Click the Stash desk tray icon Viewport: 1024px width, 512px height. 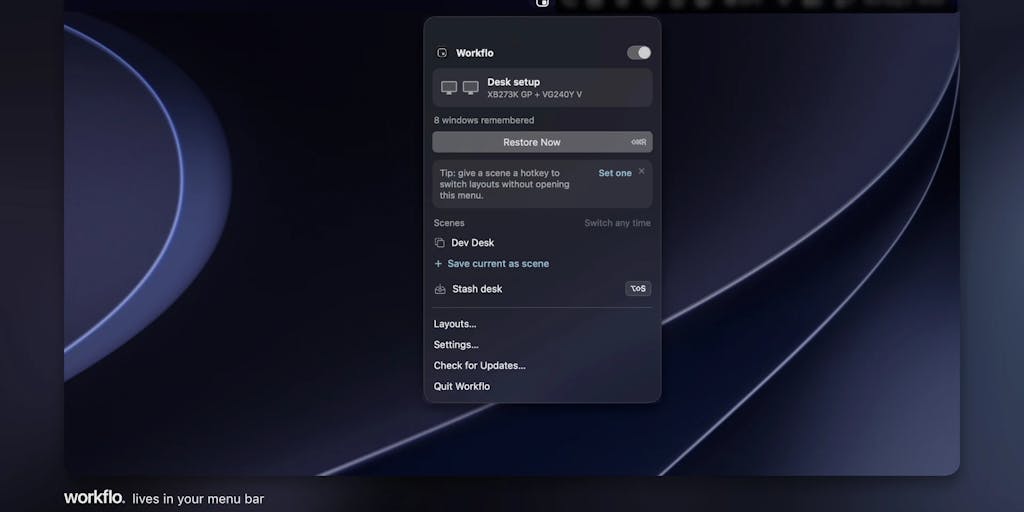click(440, 289)
